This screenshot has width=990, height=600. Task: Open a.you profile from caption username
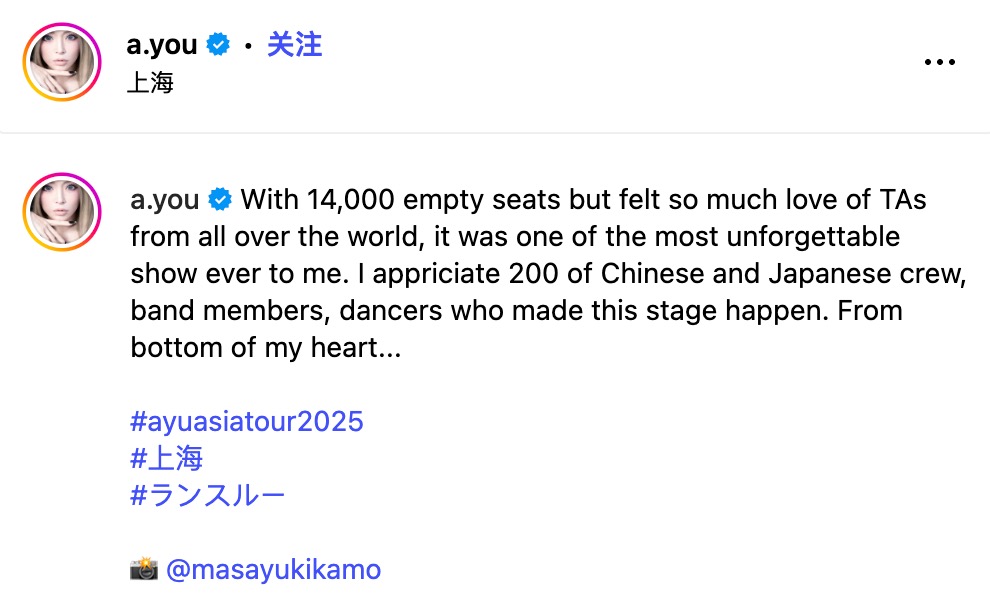(x=165, y=200)
